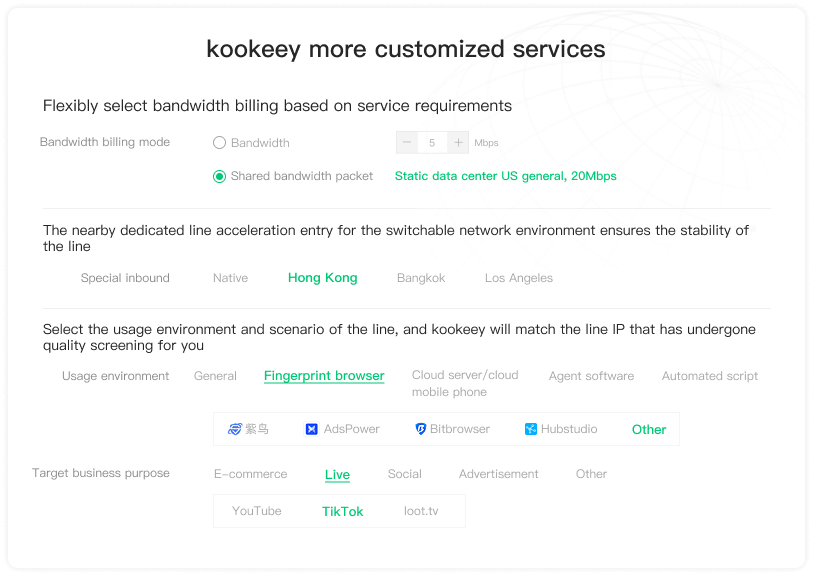The width and height of the screenshot is (813, 576).
Task: Click Static data center US general link
Action: (x=505, y=176)
